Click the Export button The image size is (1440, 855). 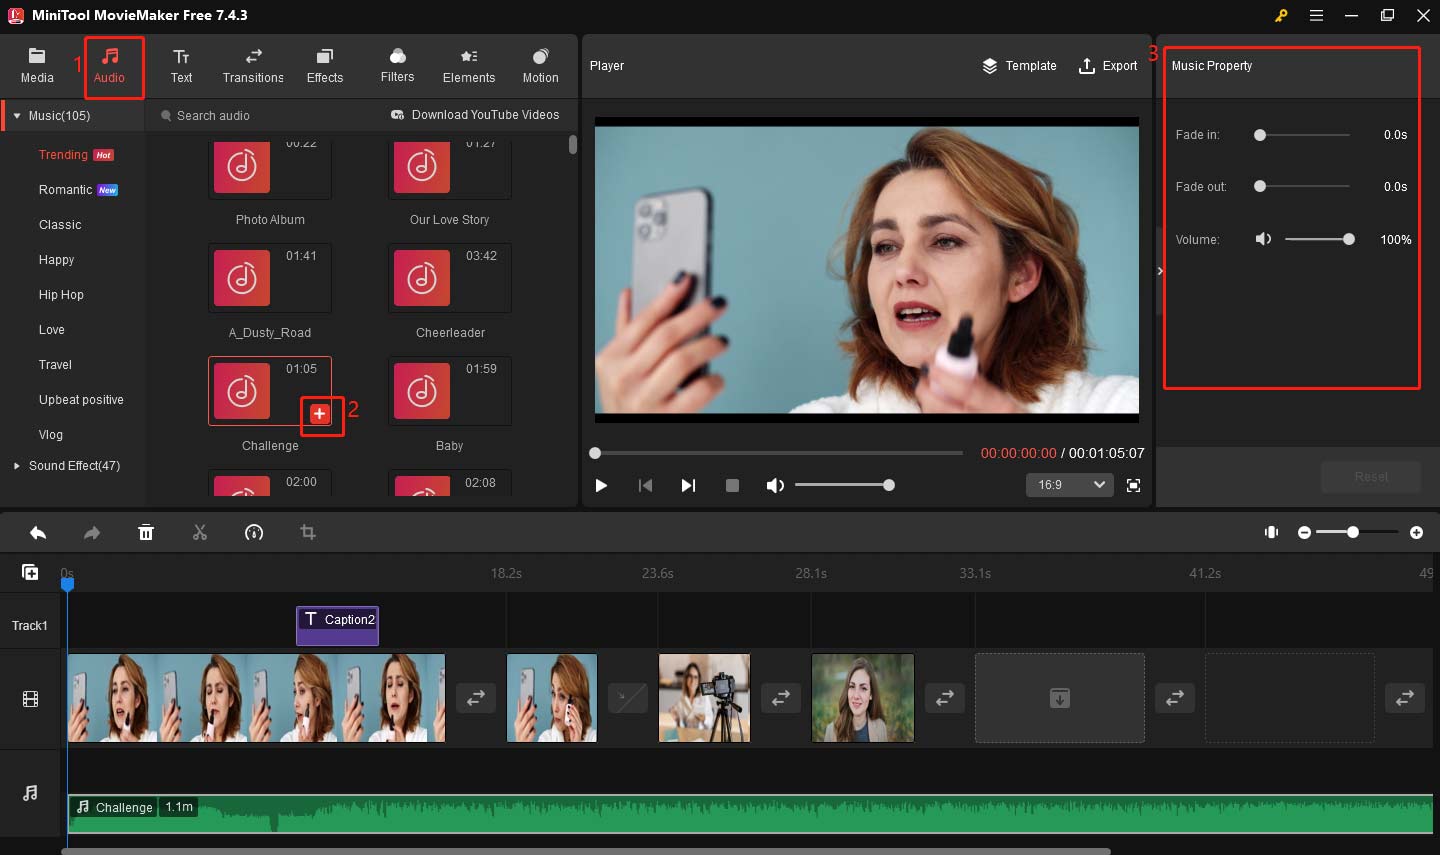tap(1108, 66)
